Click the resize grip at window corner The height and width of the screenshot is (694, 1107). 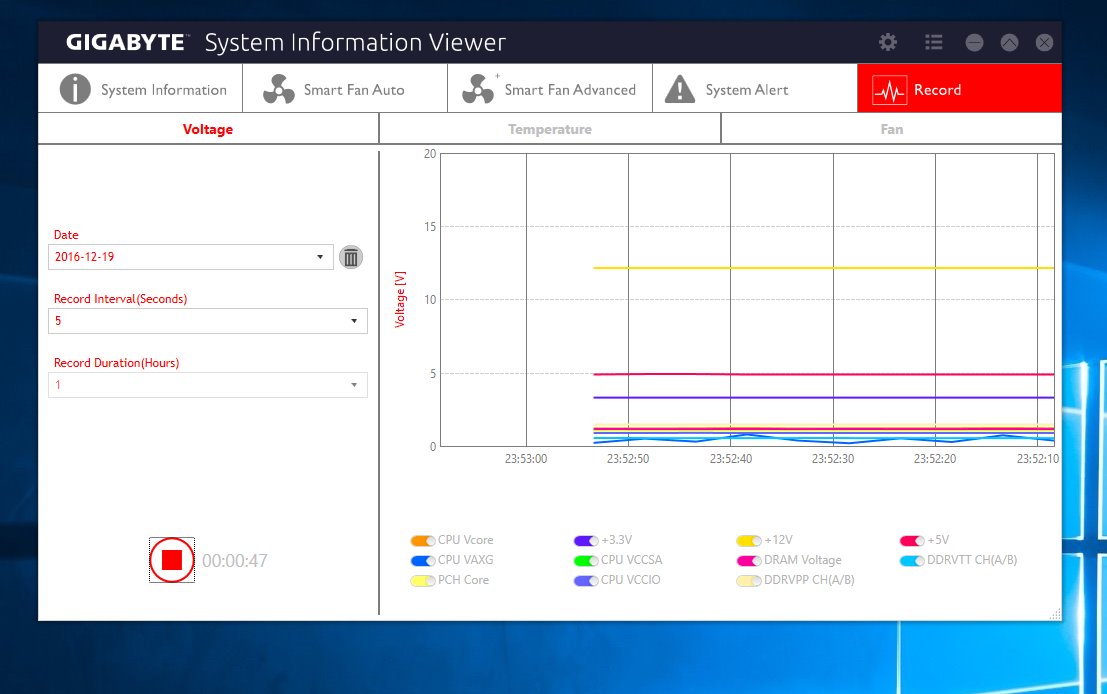(1055, 614)
